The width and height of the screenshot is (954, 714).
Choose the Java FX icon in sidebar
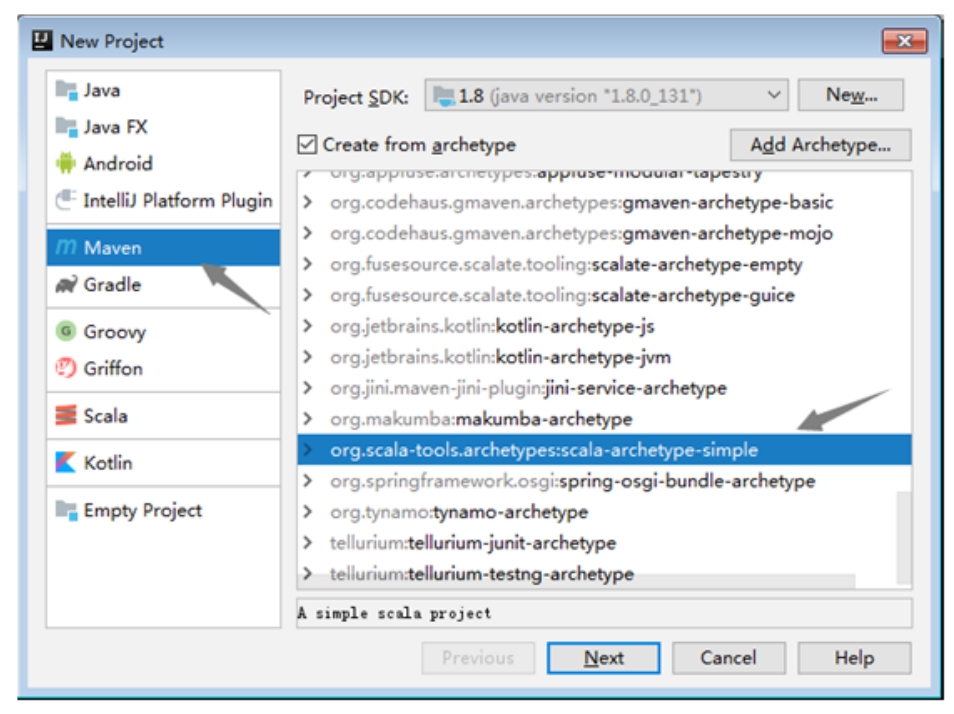(66, 127)
